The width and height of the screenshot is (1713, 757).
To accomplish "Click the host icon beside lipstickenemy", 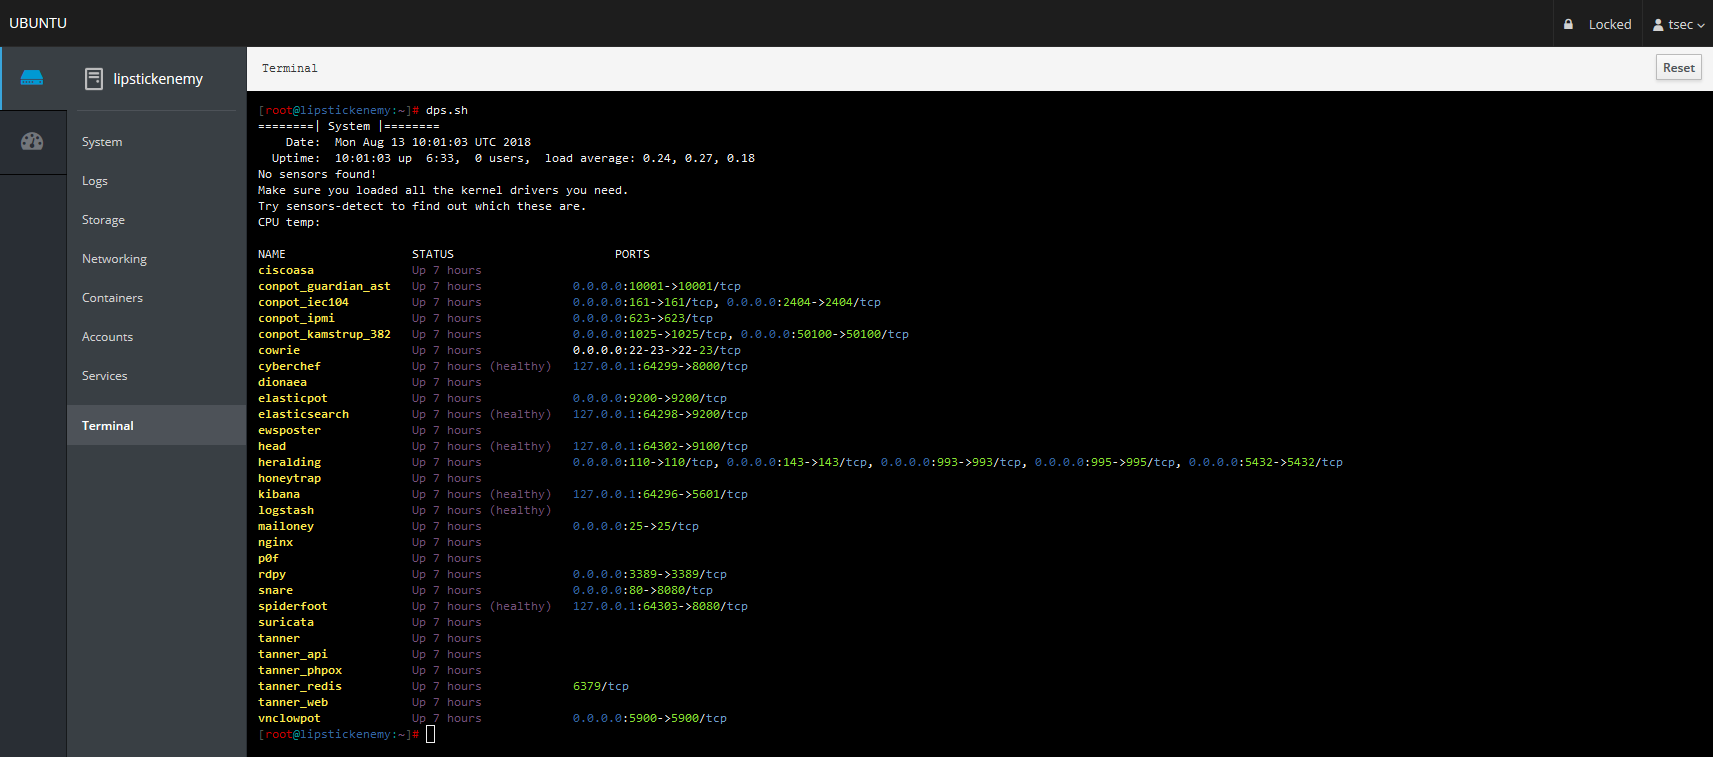I will click(x=94, y=79).
